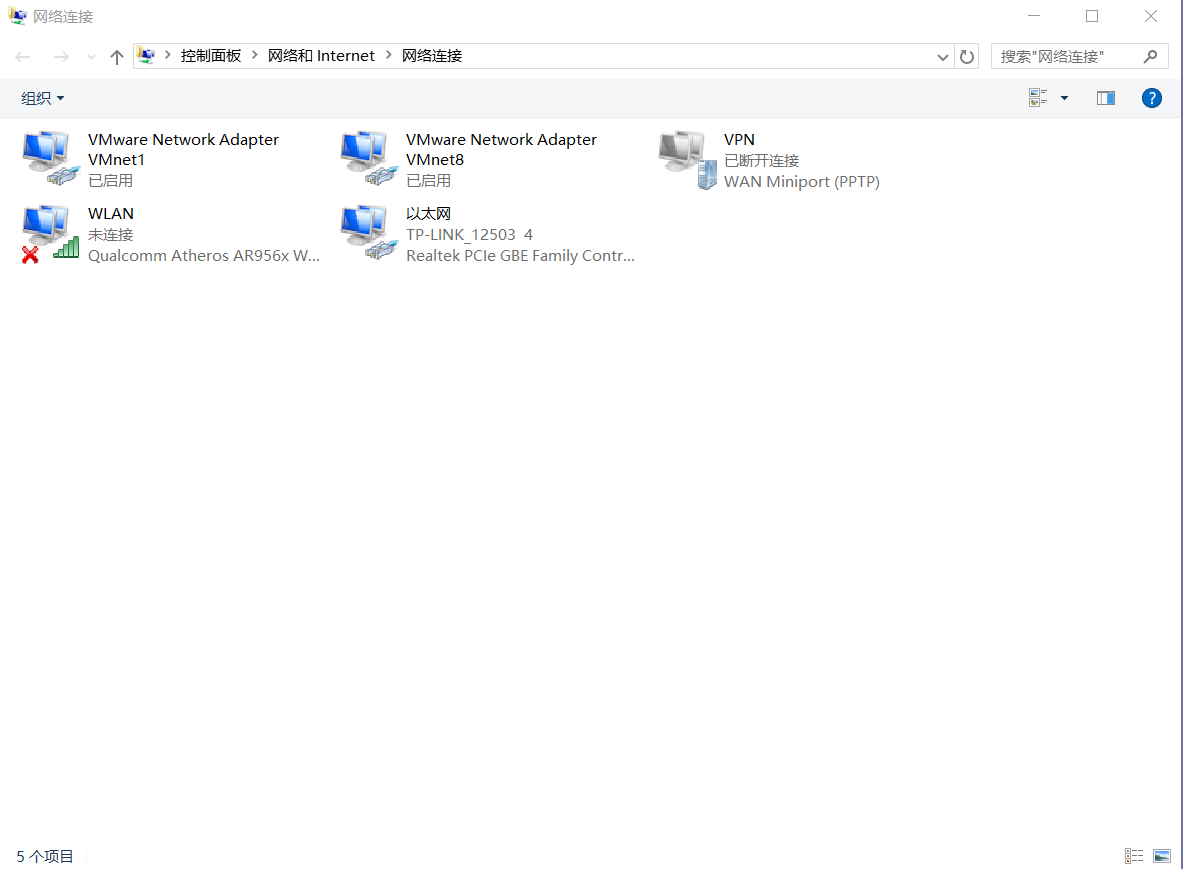Click the search magnifier icon
Viewport: 1183px width, 869px height.
[1150, 57]
